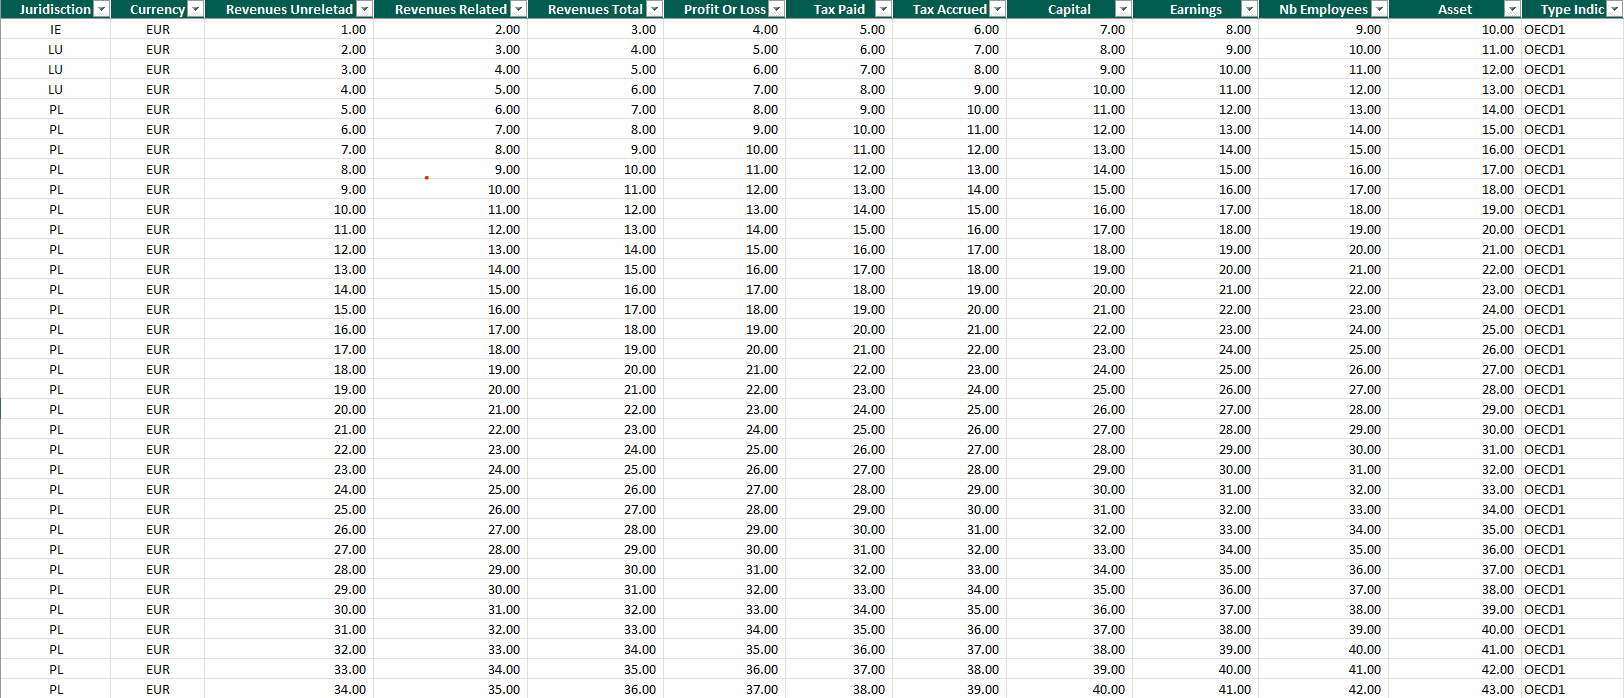Click the Asset column filter arrow
Viewport: 1624px width, 698px height.
1512,9
